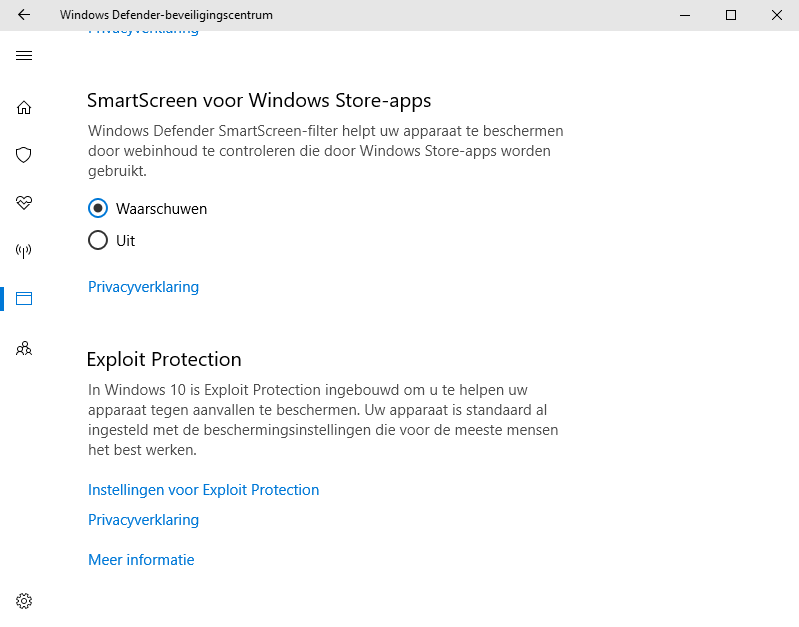Go to Home via house icon
799x627 pixels.
[24, 108]
